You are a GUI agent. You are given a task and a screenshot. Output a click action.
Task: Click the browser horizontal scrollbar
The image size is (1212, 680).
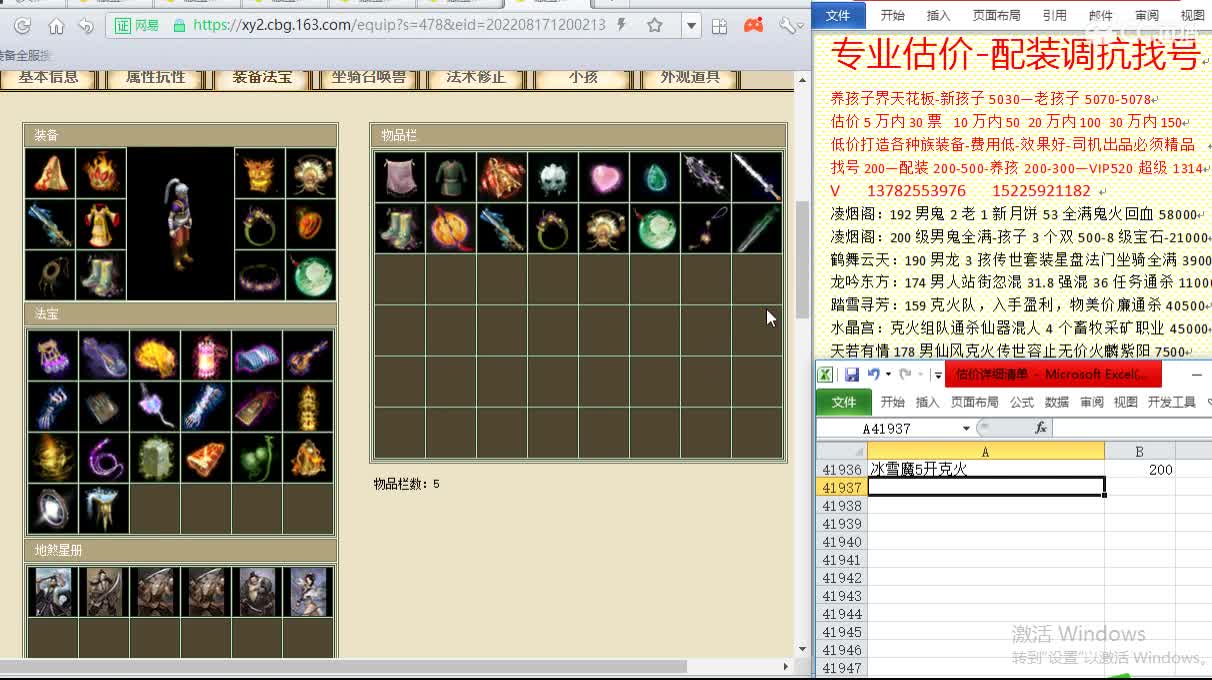[345, 667]
